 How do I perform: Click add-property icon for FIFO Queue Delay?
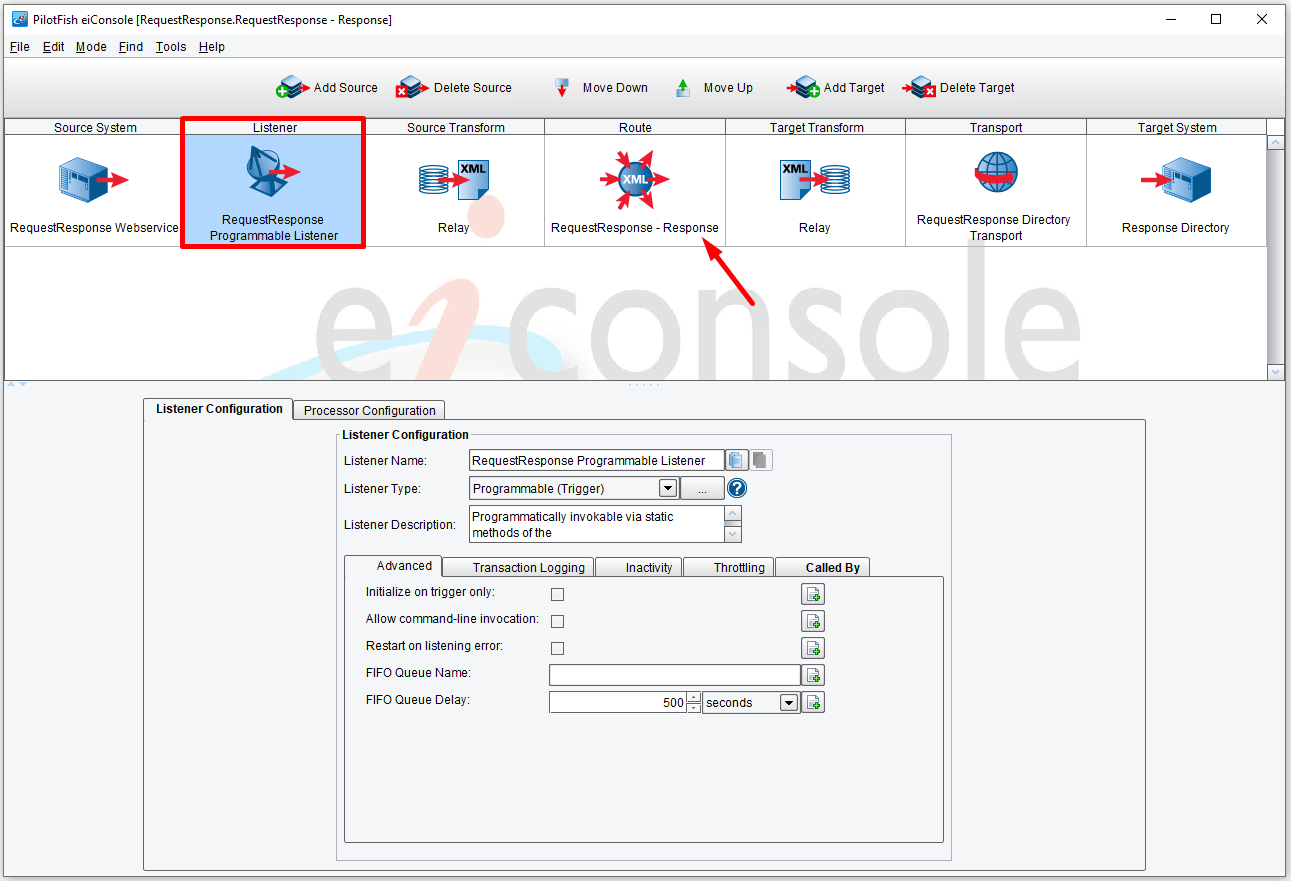[x=813, y=702]
